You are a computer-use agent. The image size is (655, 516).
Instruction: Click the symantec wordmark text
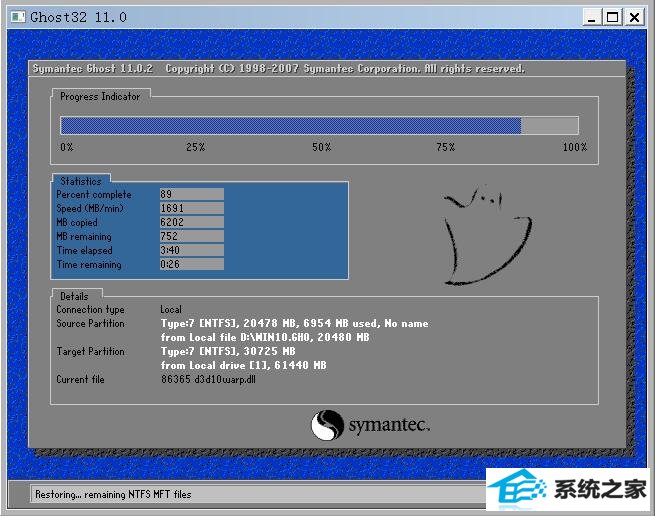pos(389,425)
